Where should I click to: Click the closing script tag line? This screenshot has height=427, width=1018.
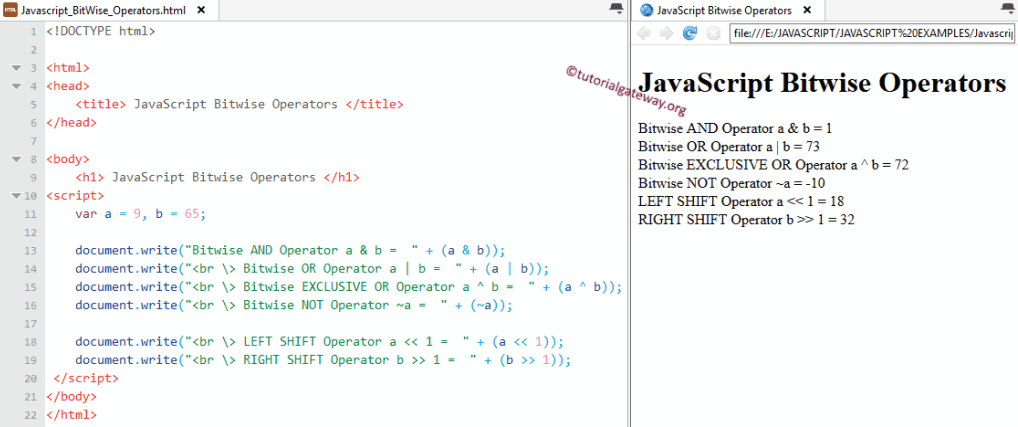coord(86,378)
